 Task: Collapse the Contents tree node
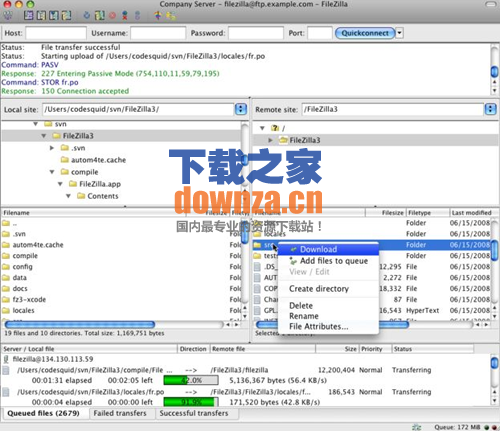tap(68, 196)
